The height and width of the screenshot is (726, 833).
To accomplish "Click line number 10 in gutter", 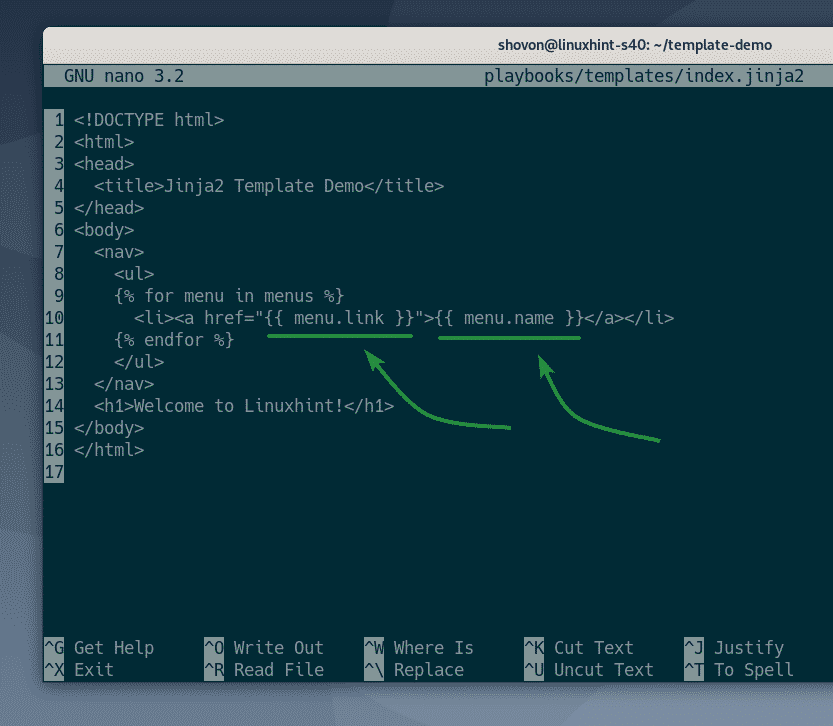I will tap(54, 318).
